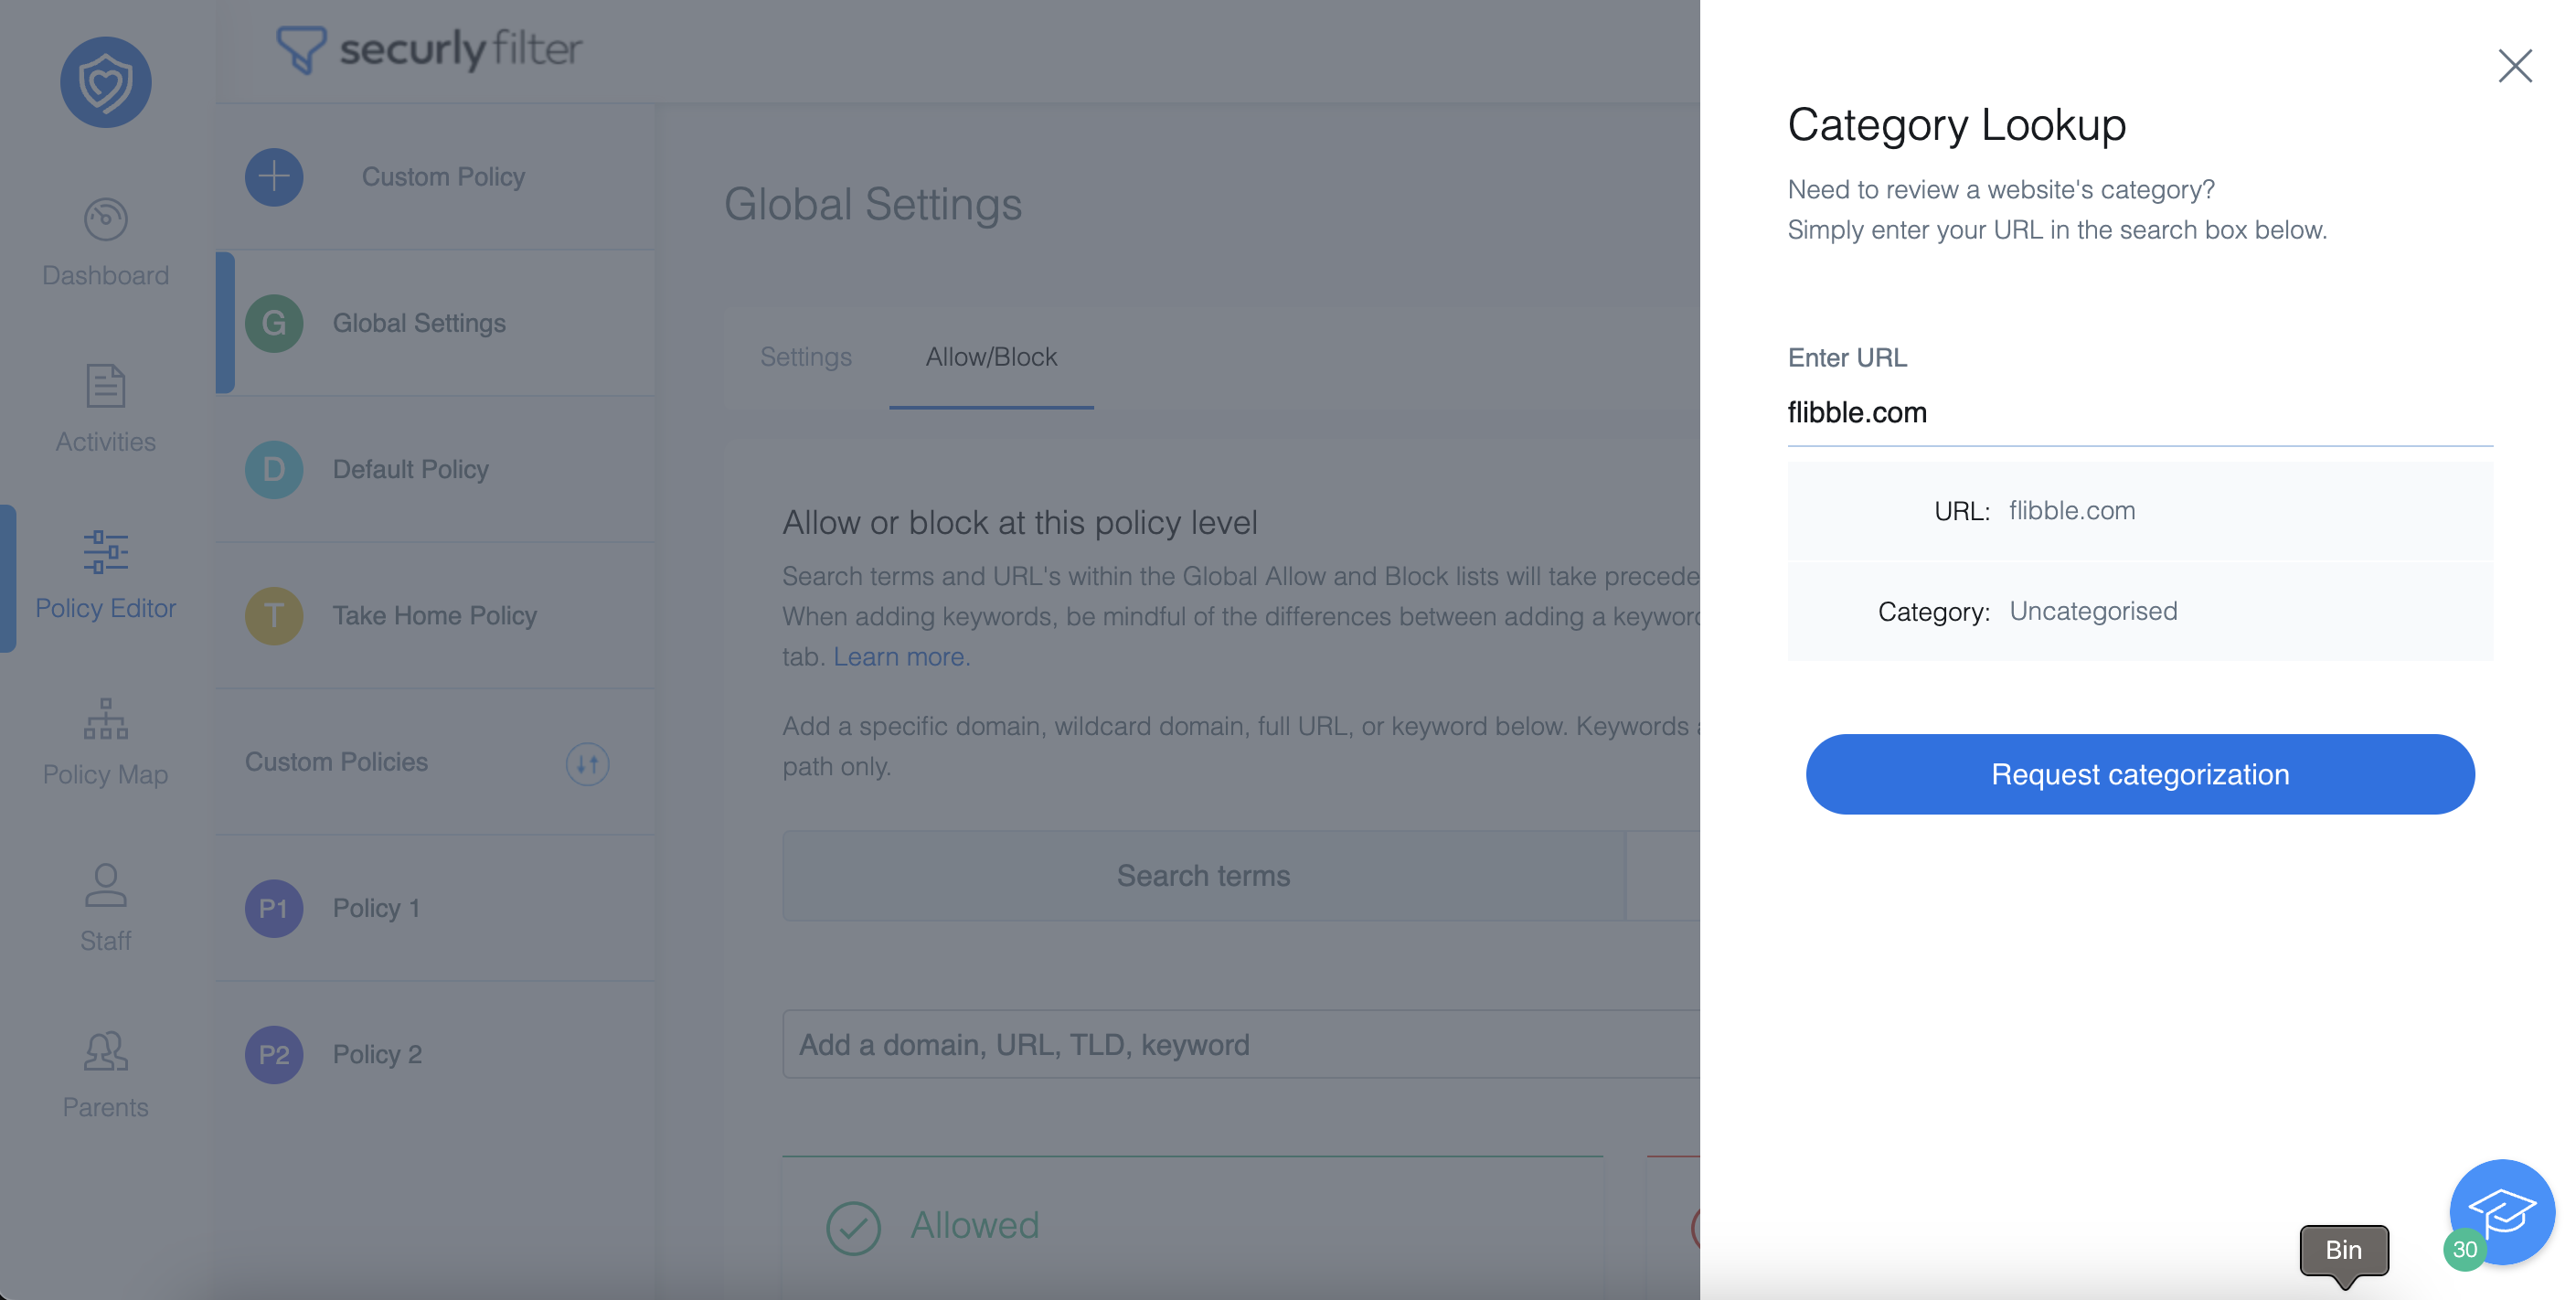This screenshot has height=1300, width=2576.
Task: Click the Uncategorised category value
Action: (2093, 611)
